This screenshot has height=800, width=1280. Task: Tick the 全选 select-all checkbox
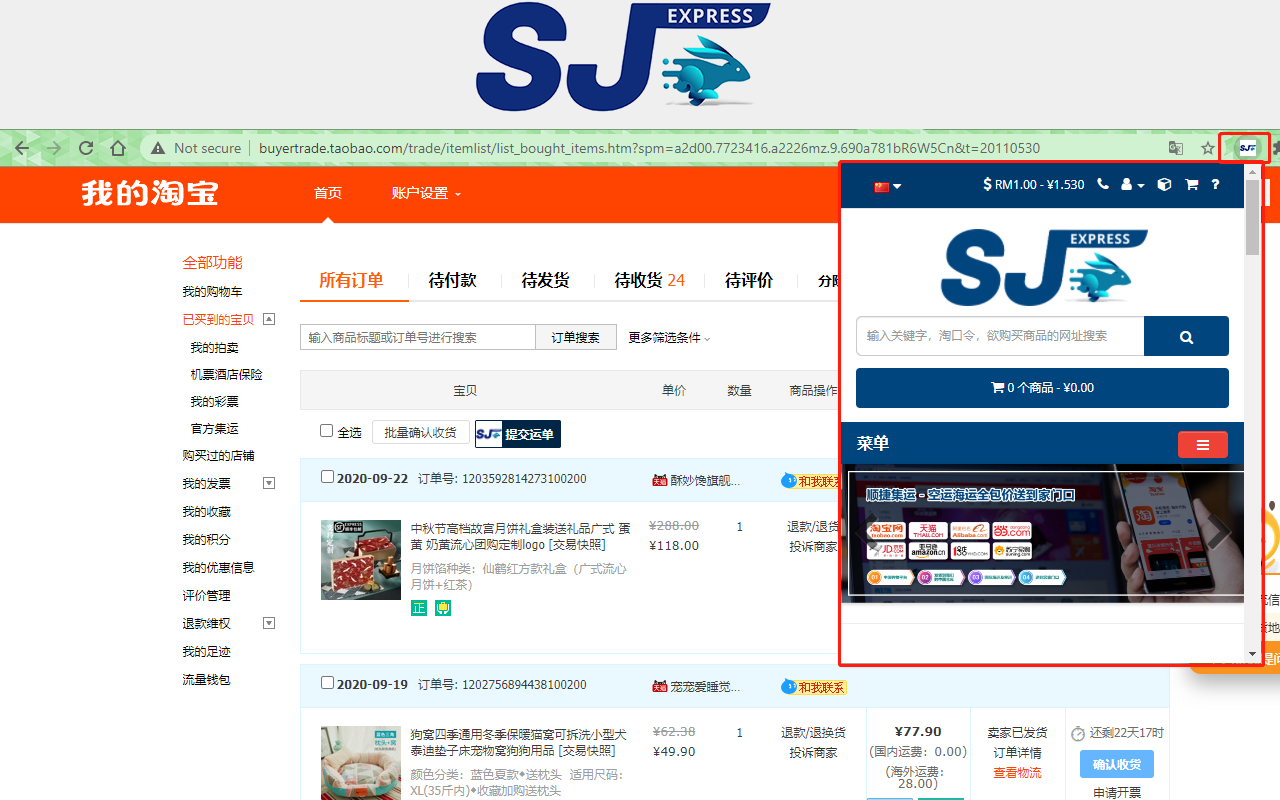326,431
